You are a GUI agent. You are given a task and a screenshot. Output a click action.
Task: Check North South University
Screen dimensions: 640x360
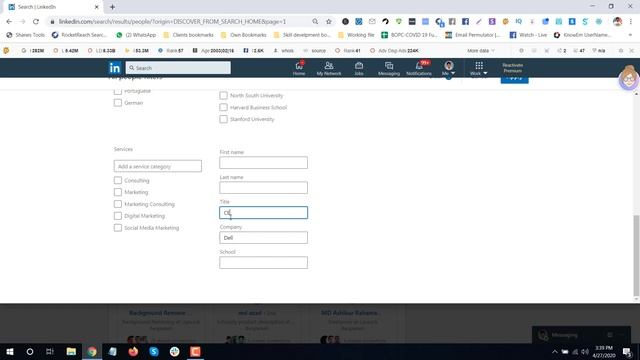(223, 96)
